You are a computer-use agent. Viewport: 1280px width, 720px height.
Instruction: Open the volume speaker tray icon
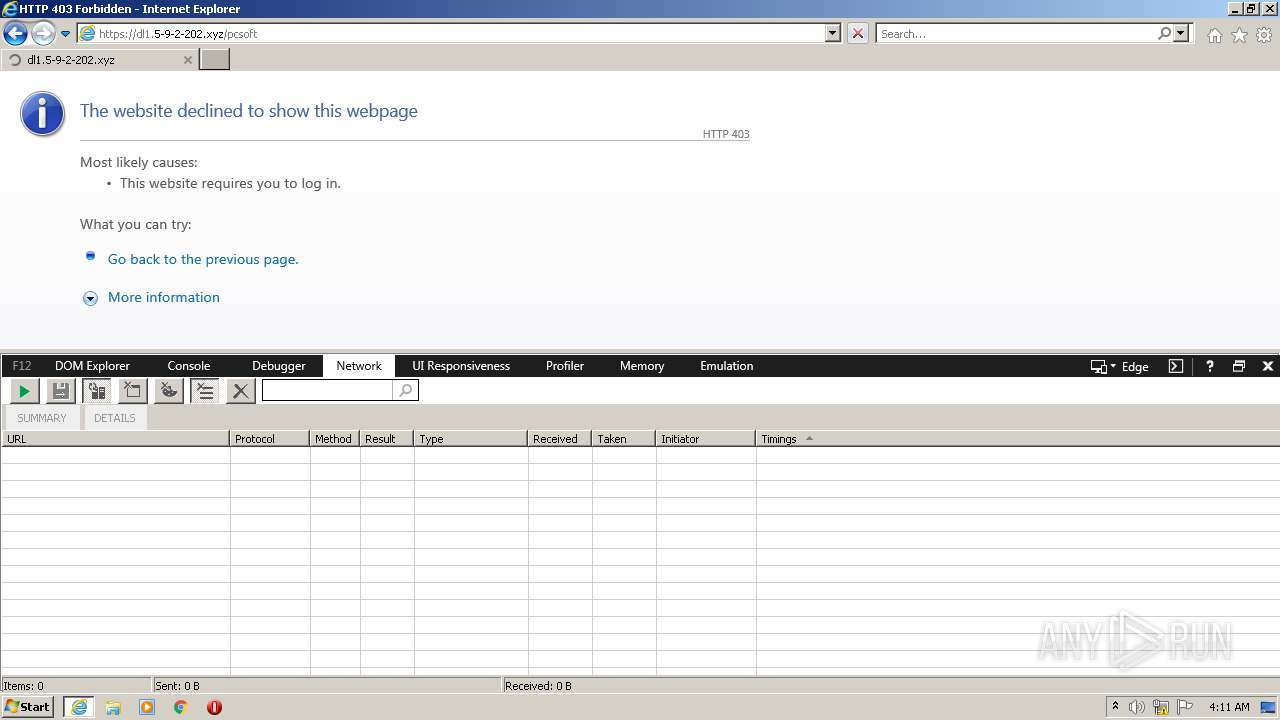1137,707
